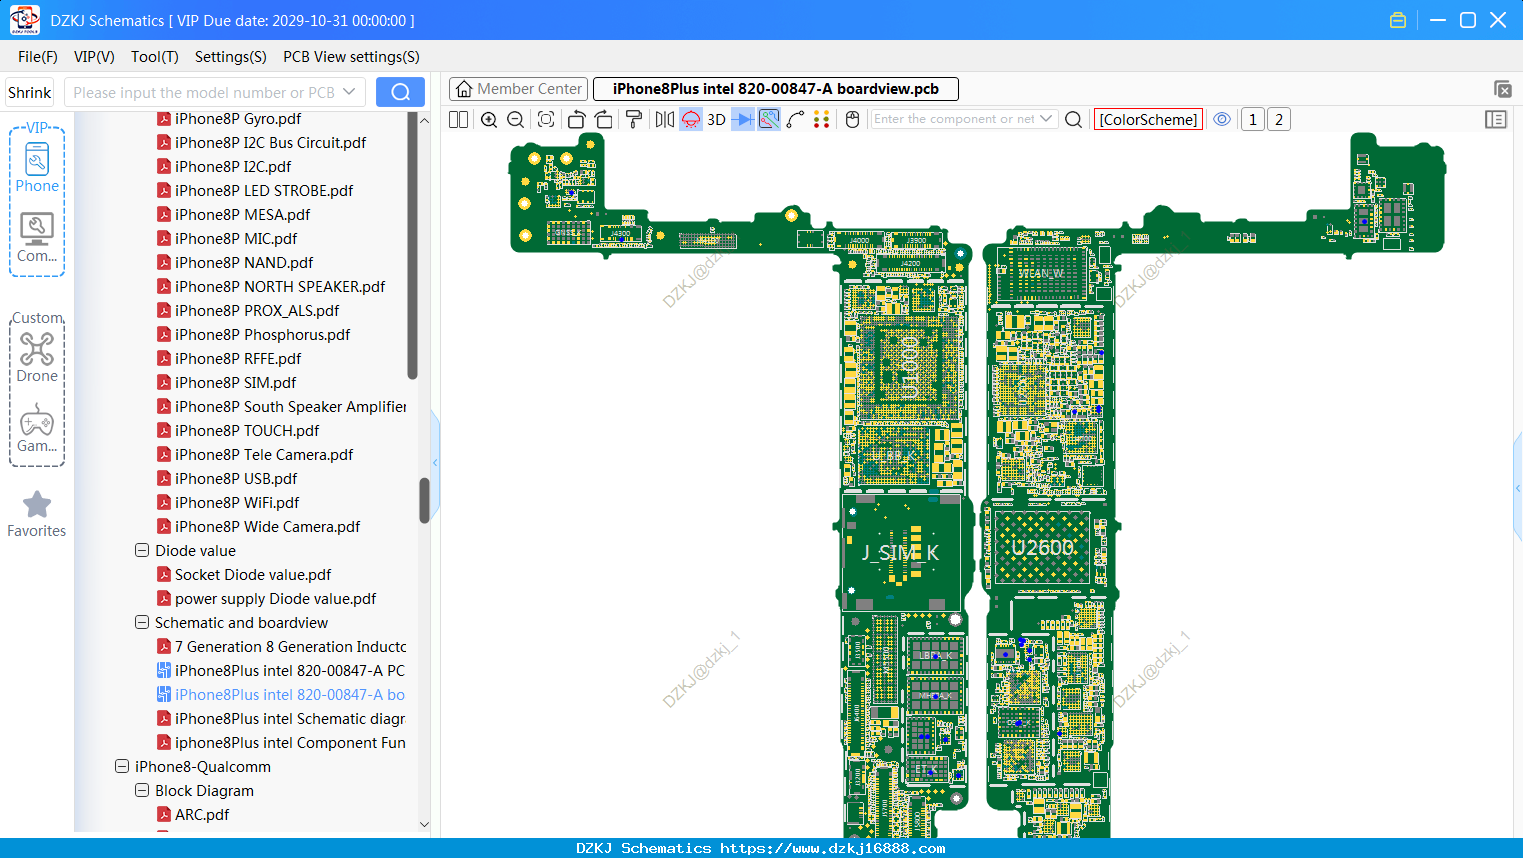This screenshot has width=1523, height=858.
Task: Rotate the board counterclockwise
Action: pyautogui.click(x=576, y=120)
